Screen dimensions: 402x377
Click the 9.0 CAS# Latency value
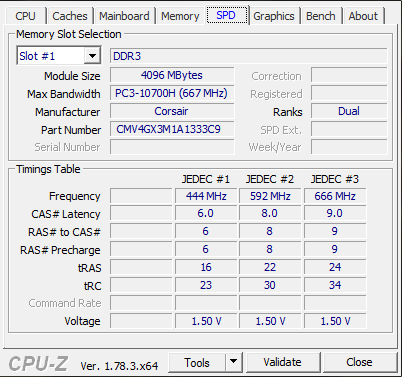[x=335, y=214]
